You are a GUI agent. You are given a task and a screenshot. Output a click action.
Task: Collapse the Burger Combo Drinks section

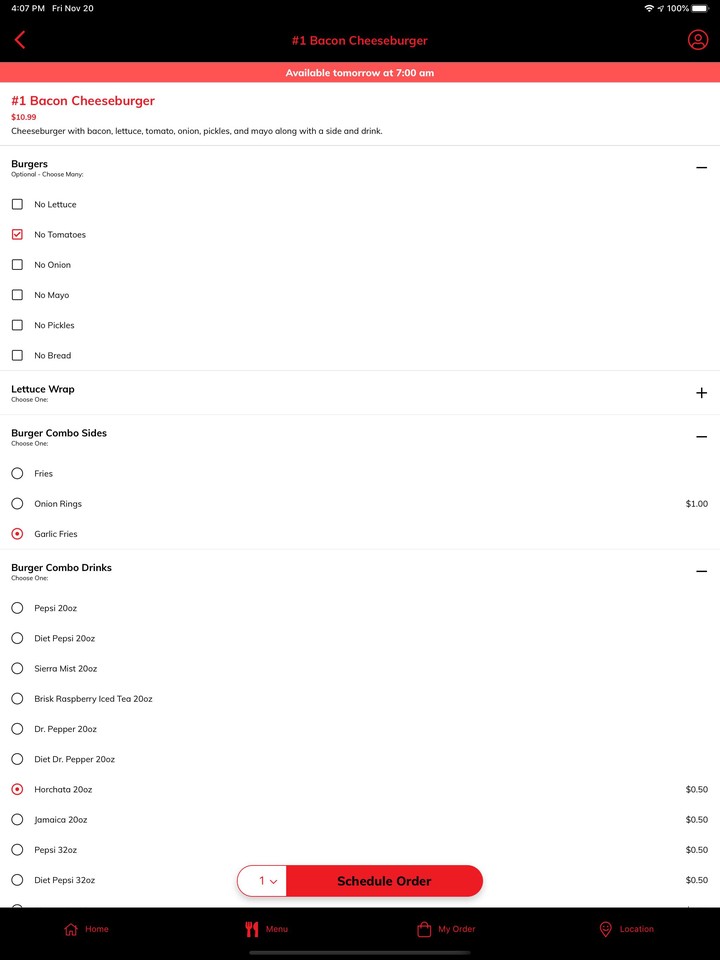(701, 571)
